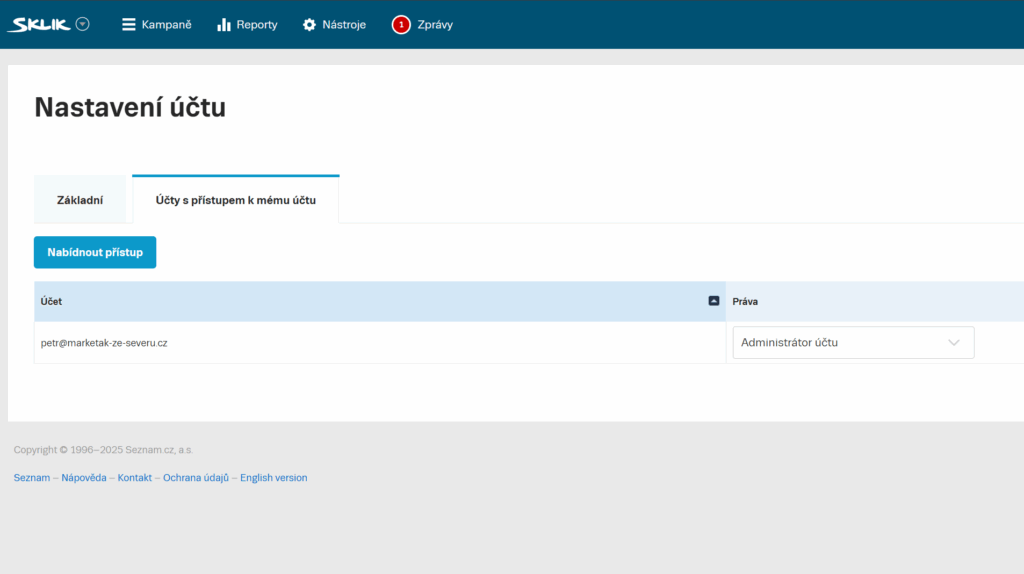
Task: Toggle sort arrow in the Účet column
Action: click(x=714, y=301)
